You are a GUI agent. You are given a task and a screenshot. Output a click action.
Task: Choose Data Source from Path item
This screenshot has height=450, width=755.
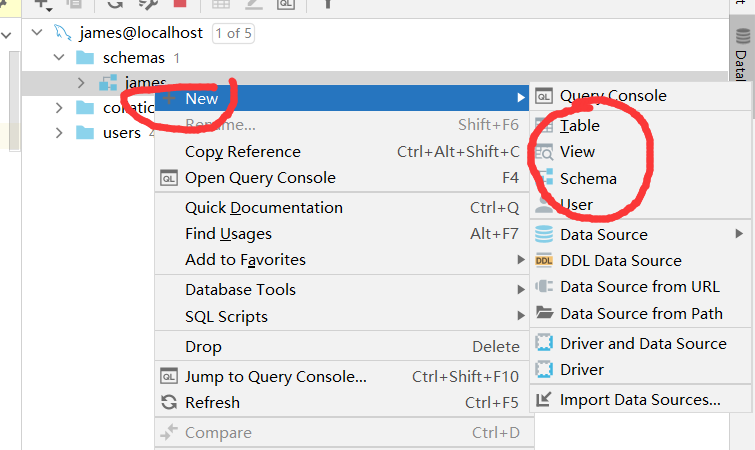[640, 313]
